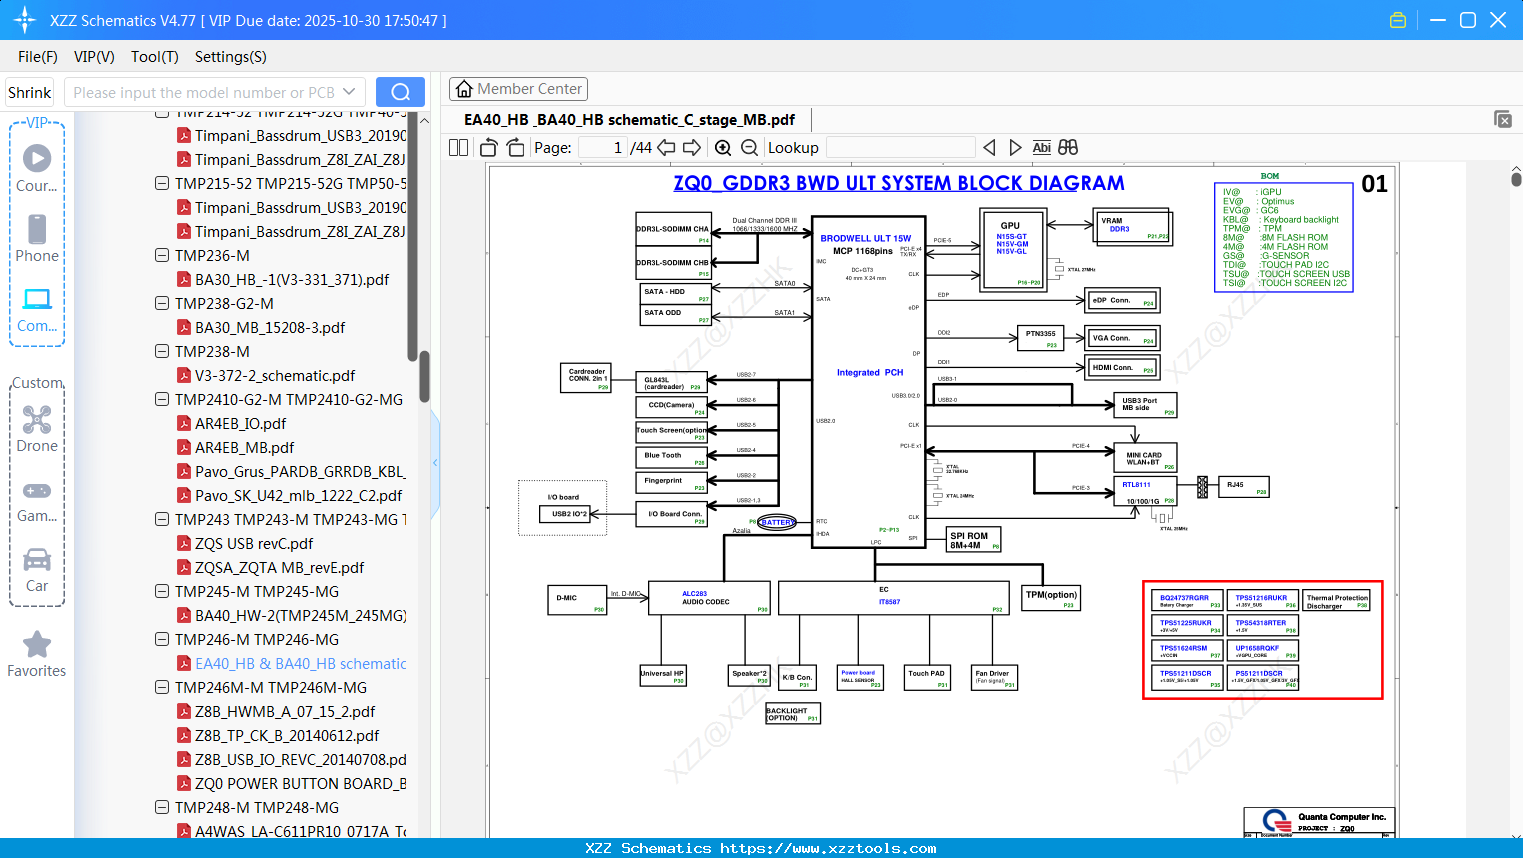This screenshot has width=1523, height=858.
Task: Focus the Lookup search field
Action: (900, 148)
